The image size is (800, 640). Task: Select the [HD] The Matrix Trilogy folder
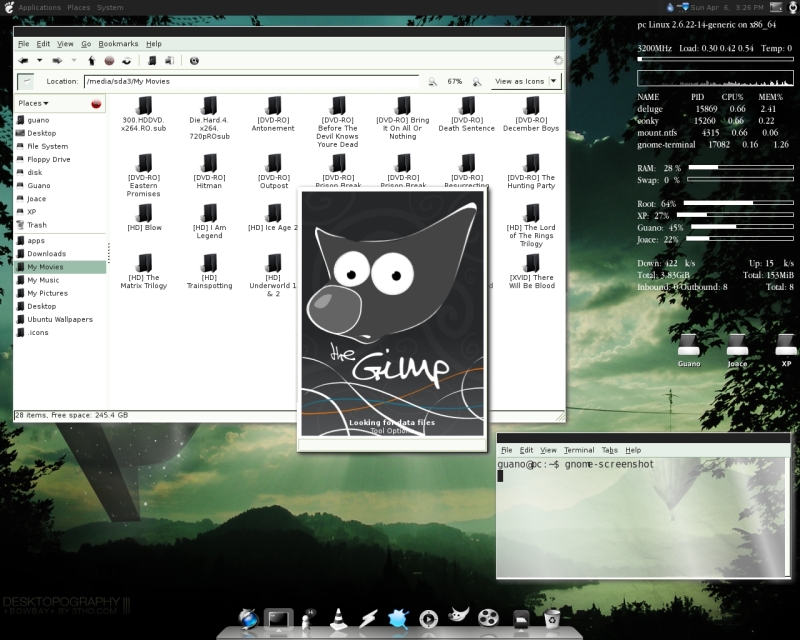144,272
